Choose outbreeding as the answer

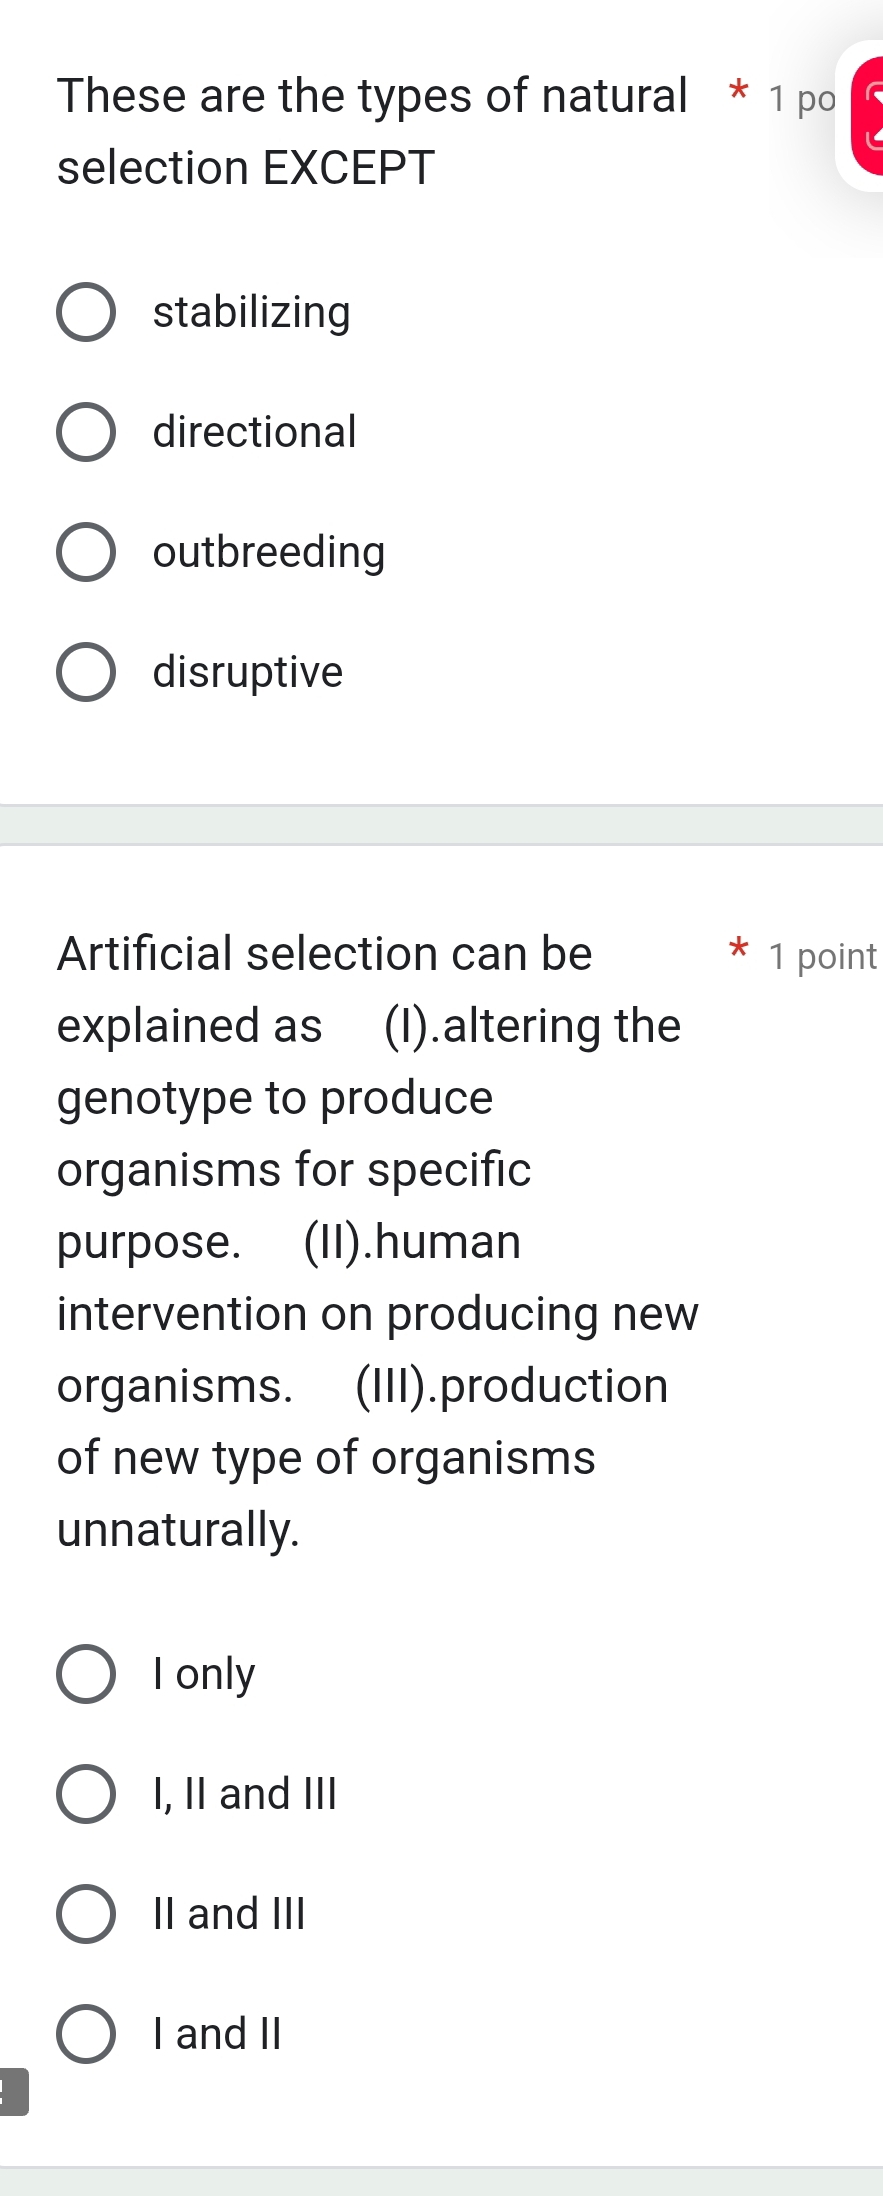pyautogui.click(x=267, y=552)
